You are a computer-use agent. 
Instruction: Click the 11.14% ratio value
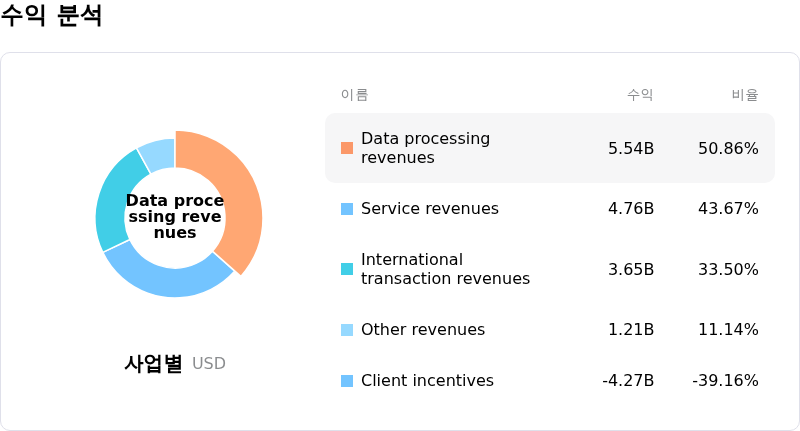[x=728, y=329]
